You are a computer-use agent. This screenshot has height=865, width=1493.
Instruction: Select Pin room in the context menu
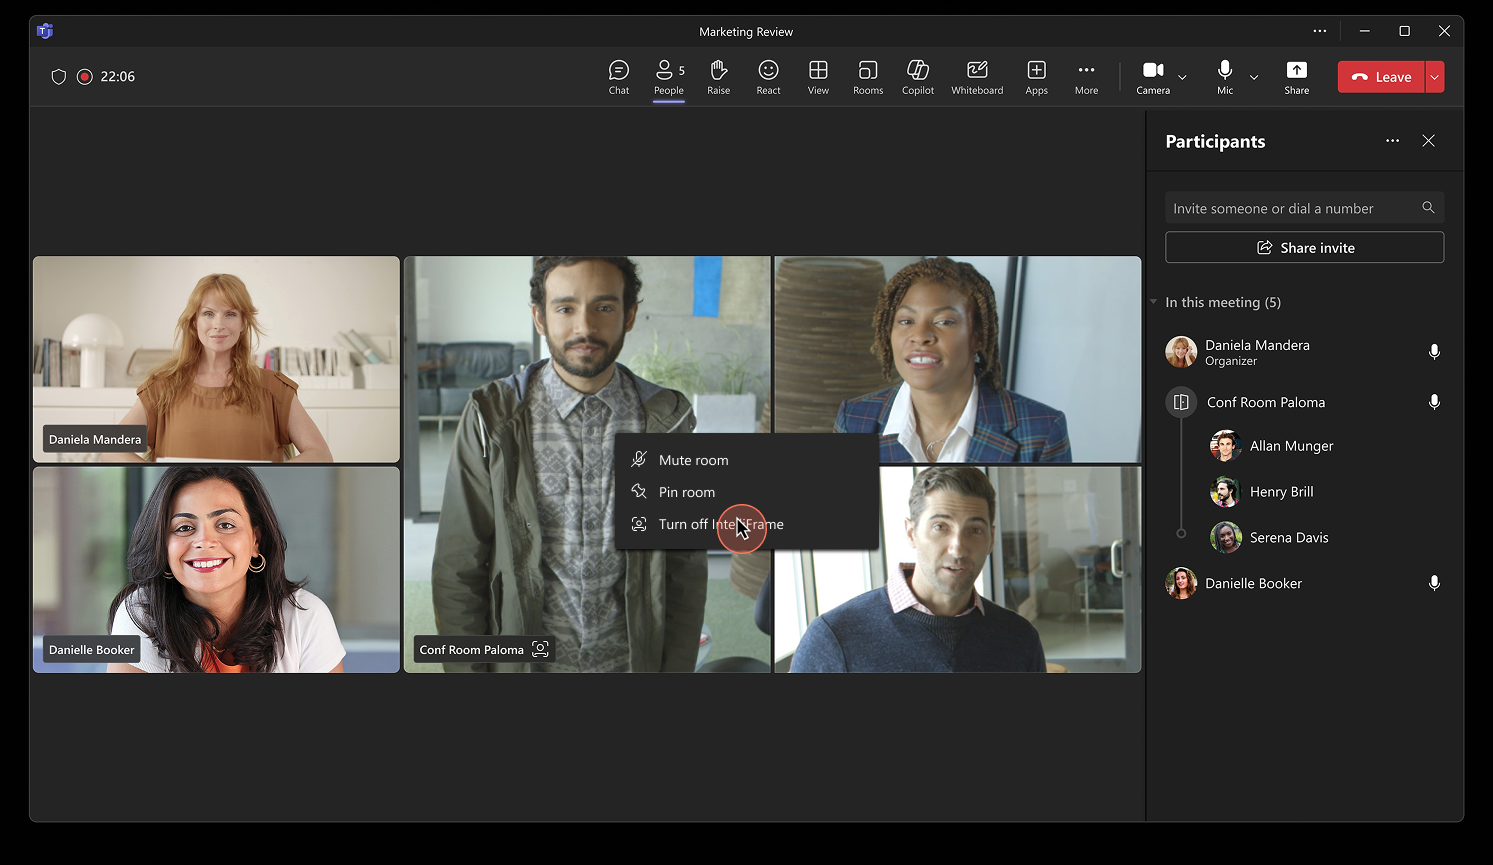(686, 491)
